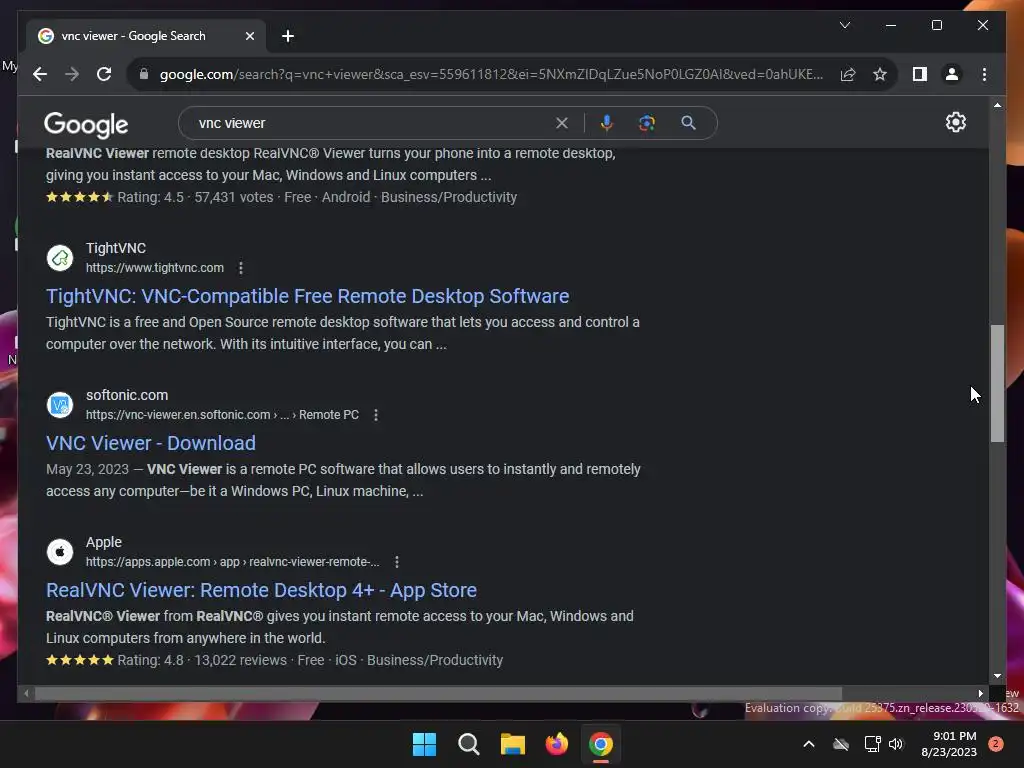Click the vertical scrollbar thumb

(x=997, y=383)
